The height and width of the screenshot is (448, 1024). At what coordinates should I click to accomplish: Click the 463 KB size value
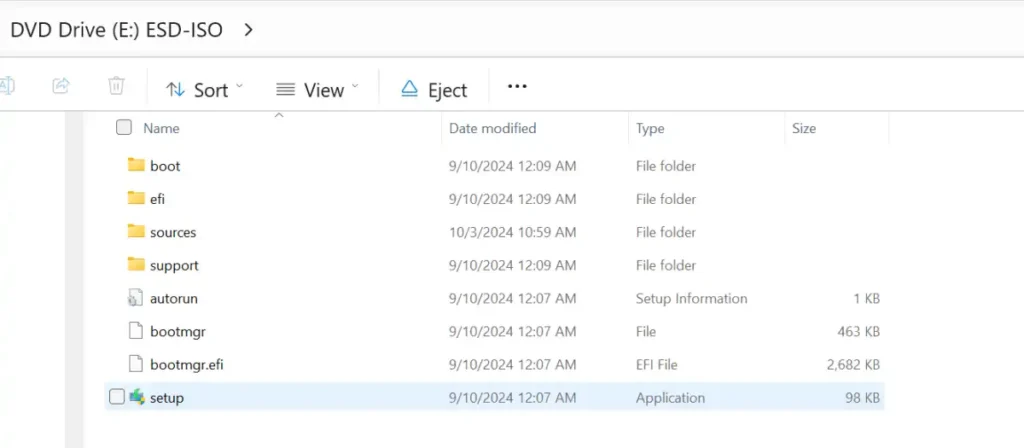point(859,332)
